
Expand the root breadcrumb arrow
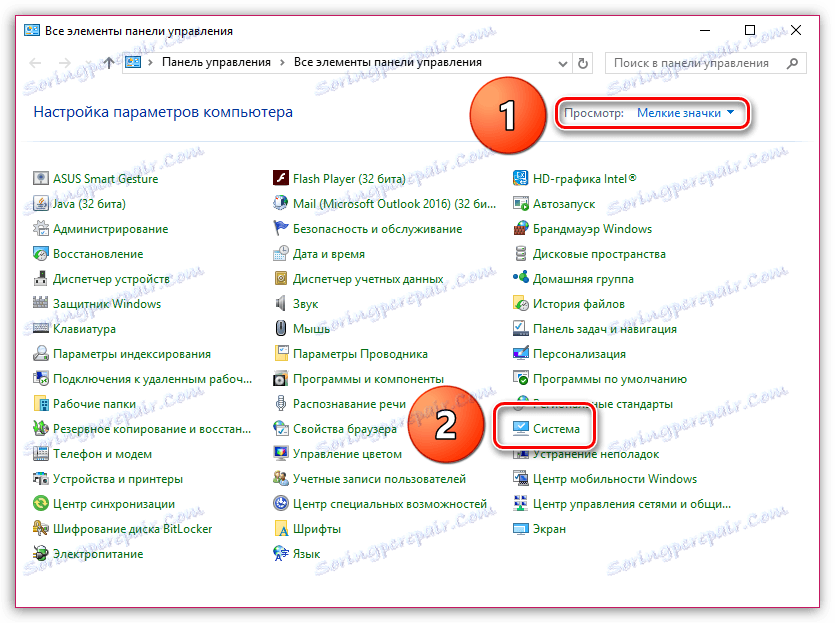point(151,62)
